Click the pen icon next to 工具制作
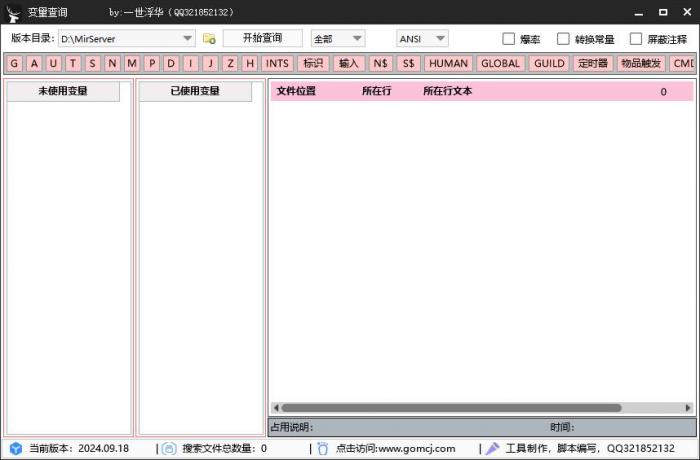Image resolution: width=700 pixels, height=460 pixels. tap(492, 449)
